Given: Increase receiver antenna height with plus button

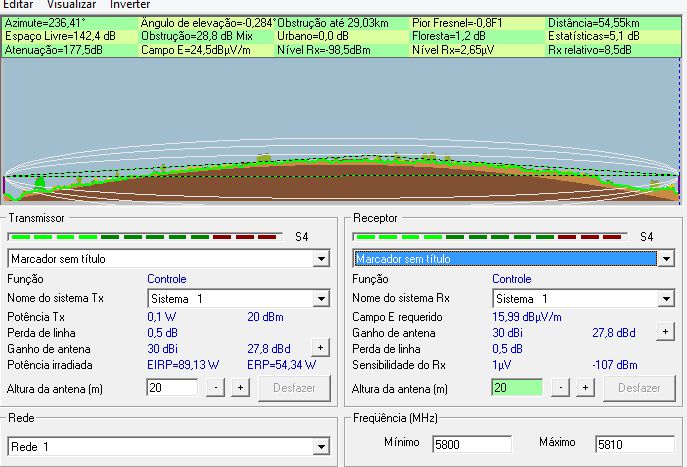Looking at the screenshot, I should click(585, 388).
